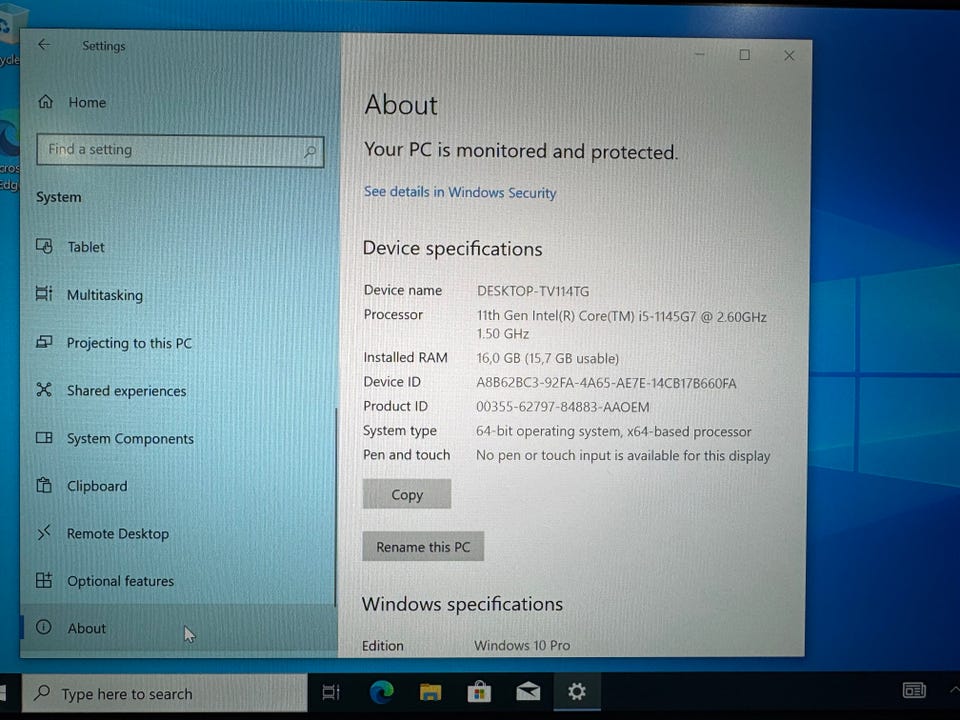Viewport: 960px width, 720px height.
Task: Click the Product ID 00355-62797-84883-AAOEM
Action: [563, 407]
